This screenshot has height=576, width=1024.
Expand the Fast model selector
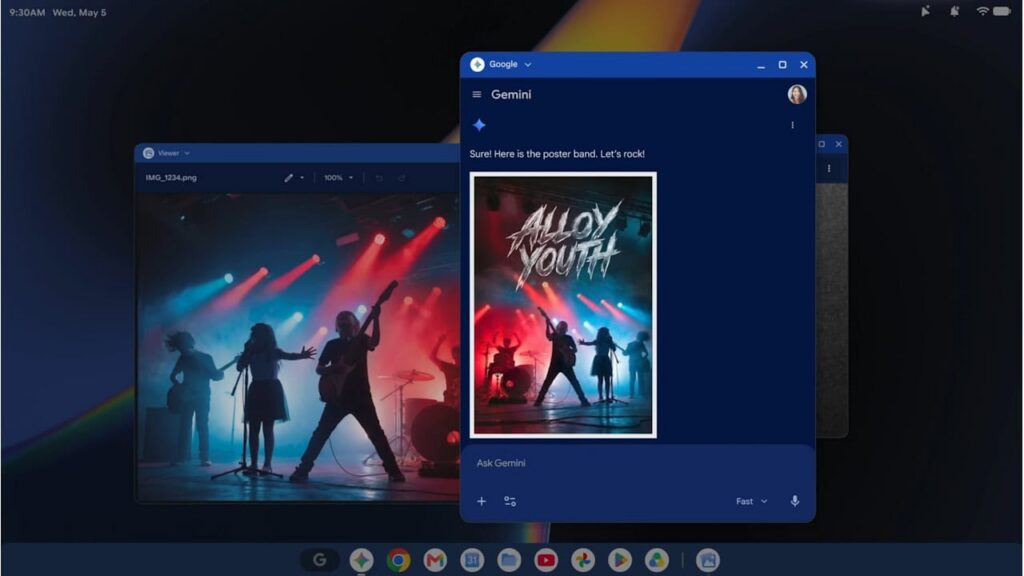pos(752,502)
